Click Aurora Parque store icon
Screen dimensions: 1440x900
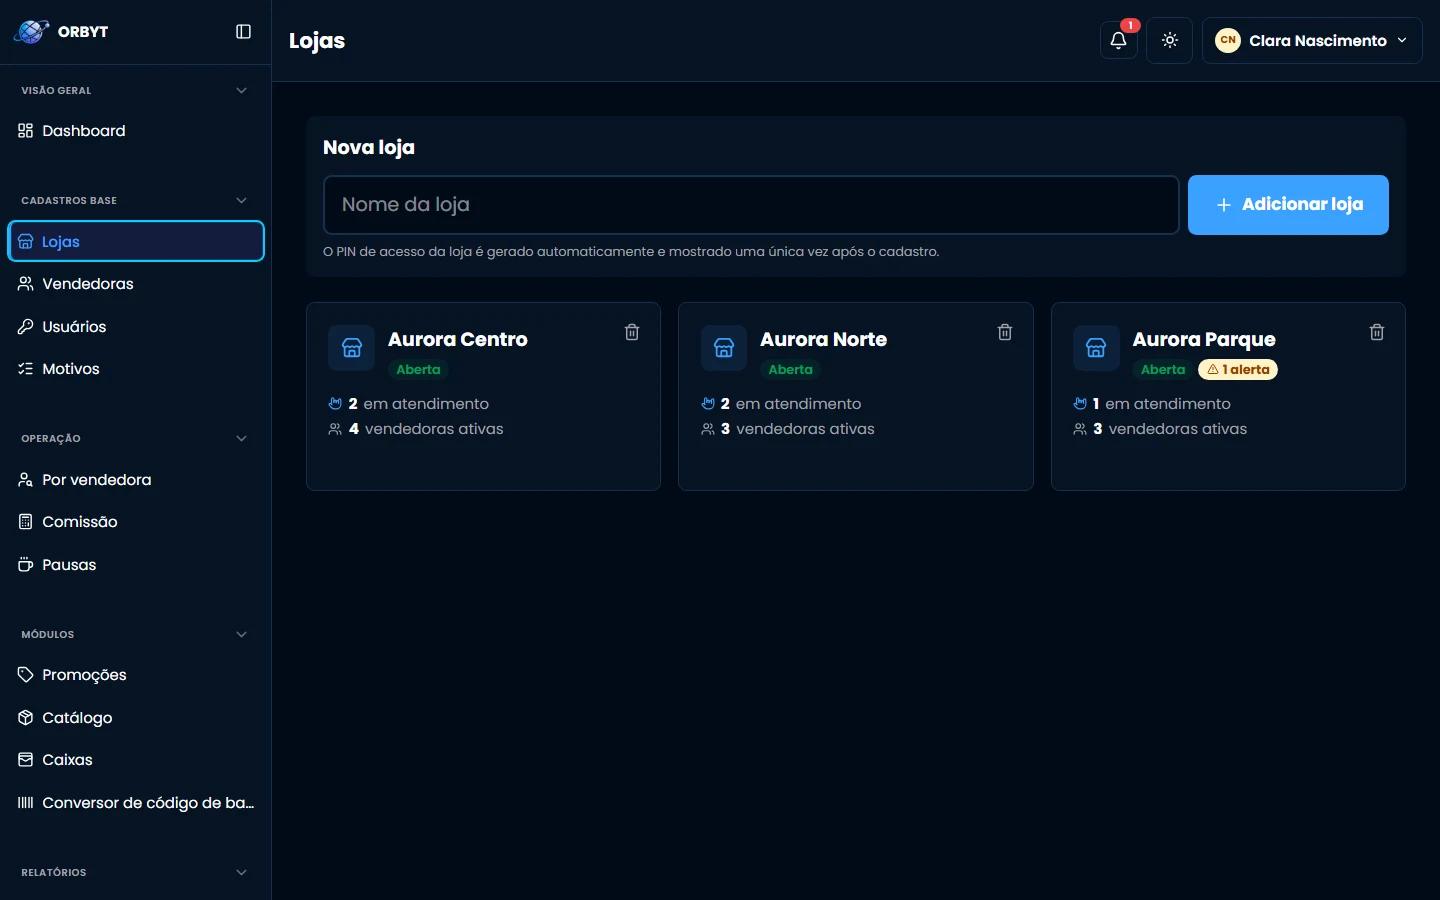pos(1096,348)
